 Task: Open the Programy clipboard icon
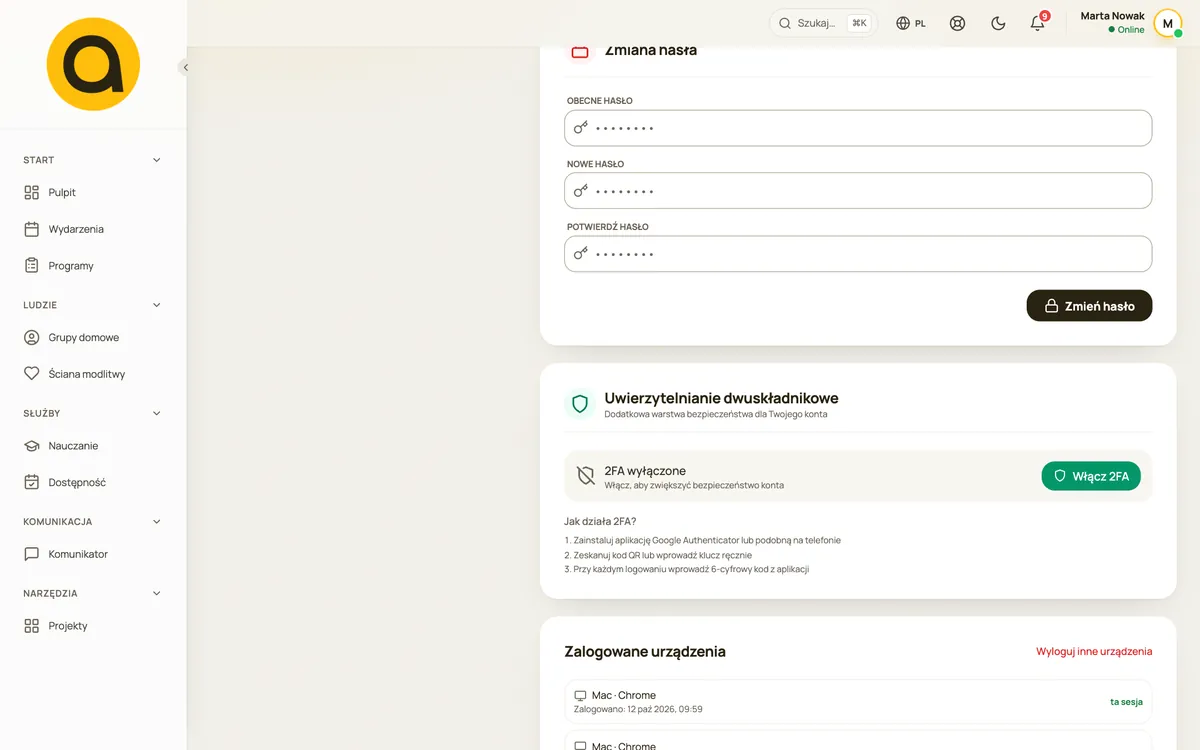click(x=31, y=266)
